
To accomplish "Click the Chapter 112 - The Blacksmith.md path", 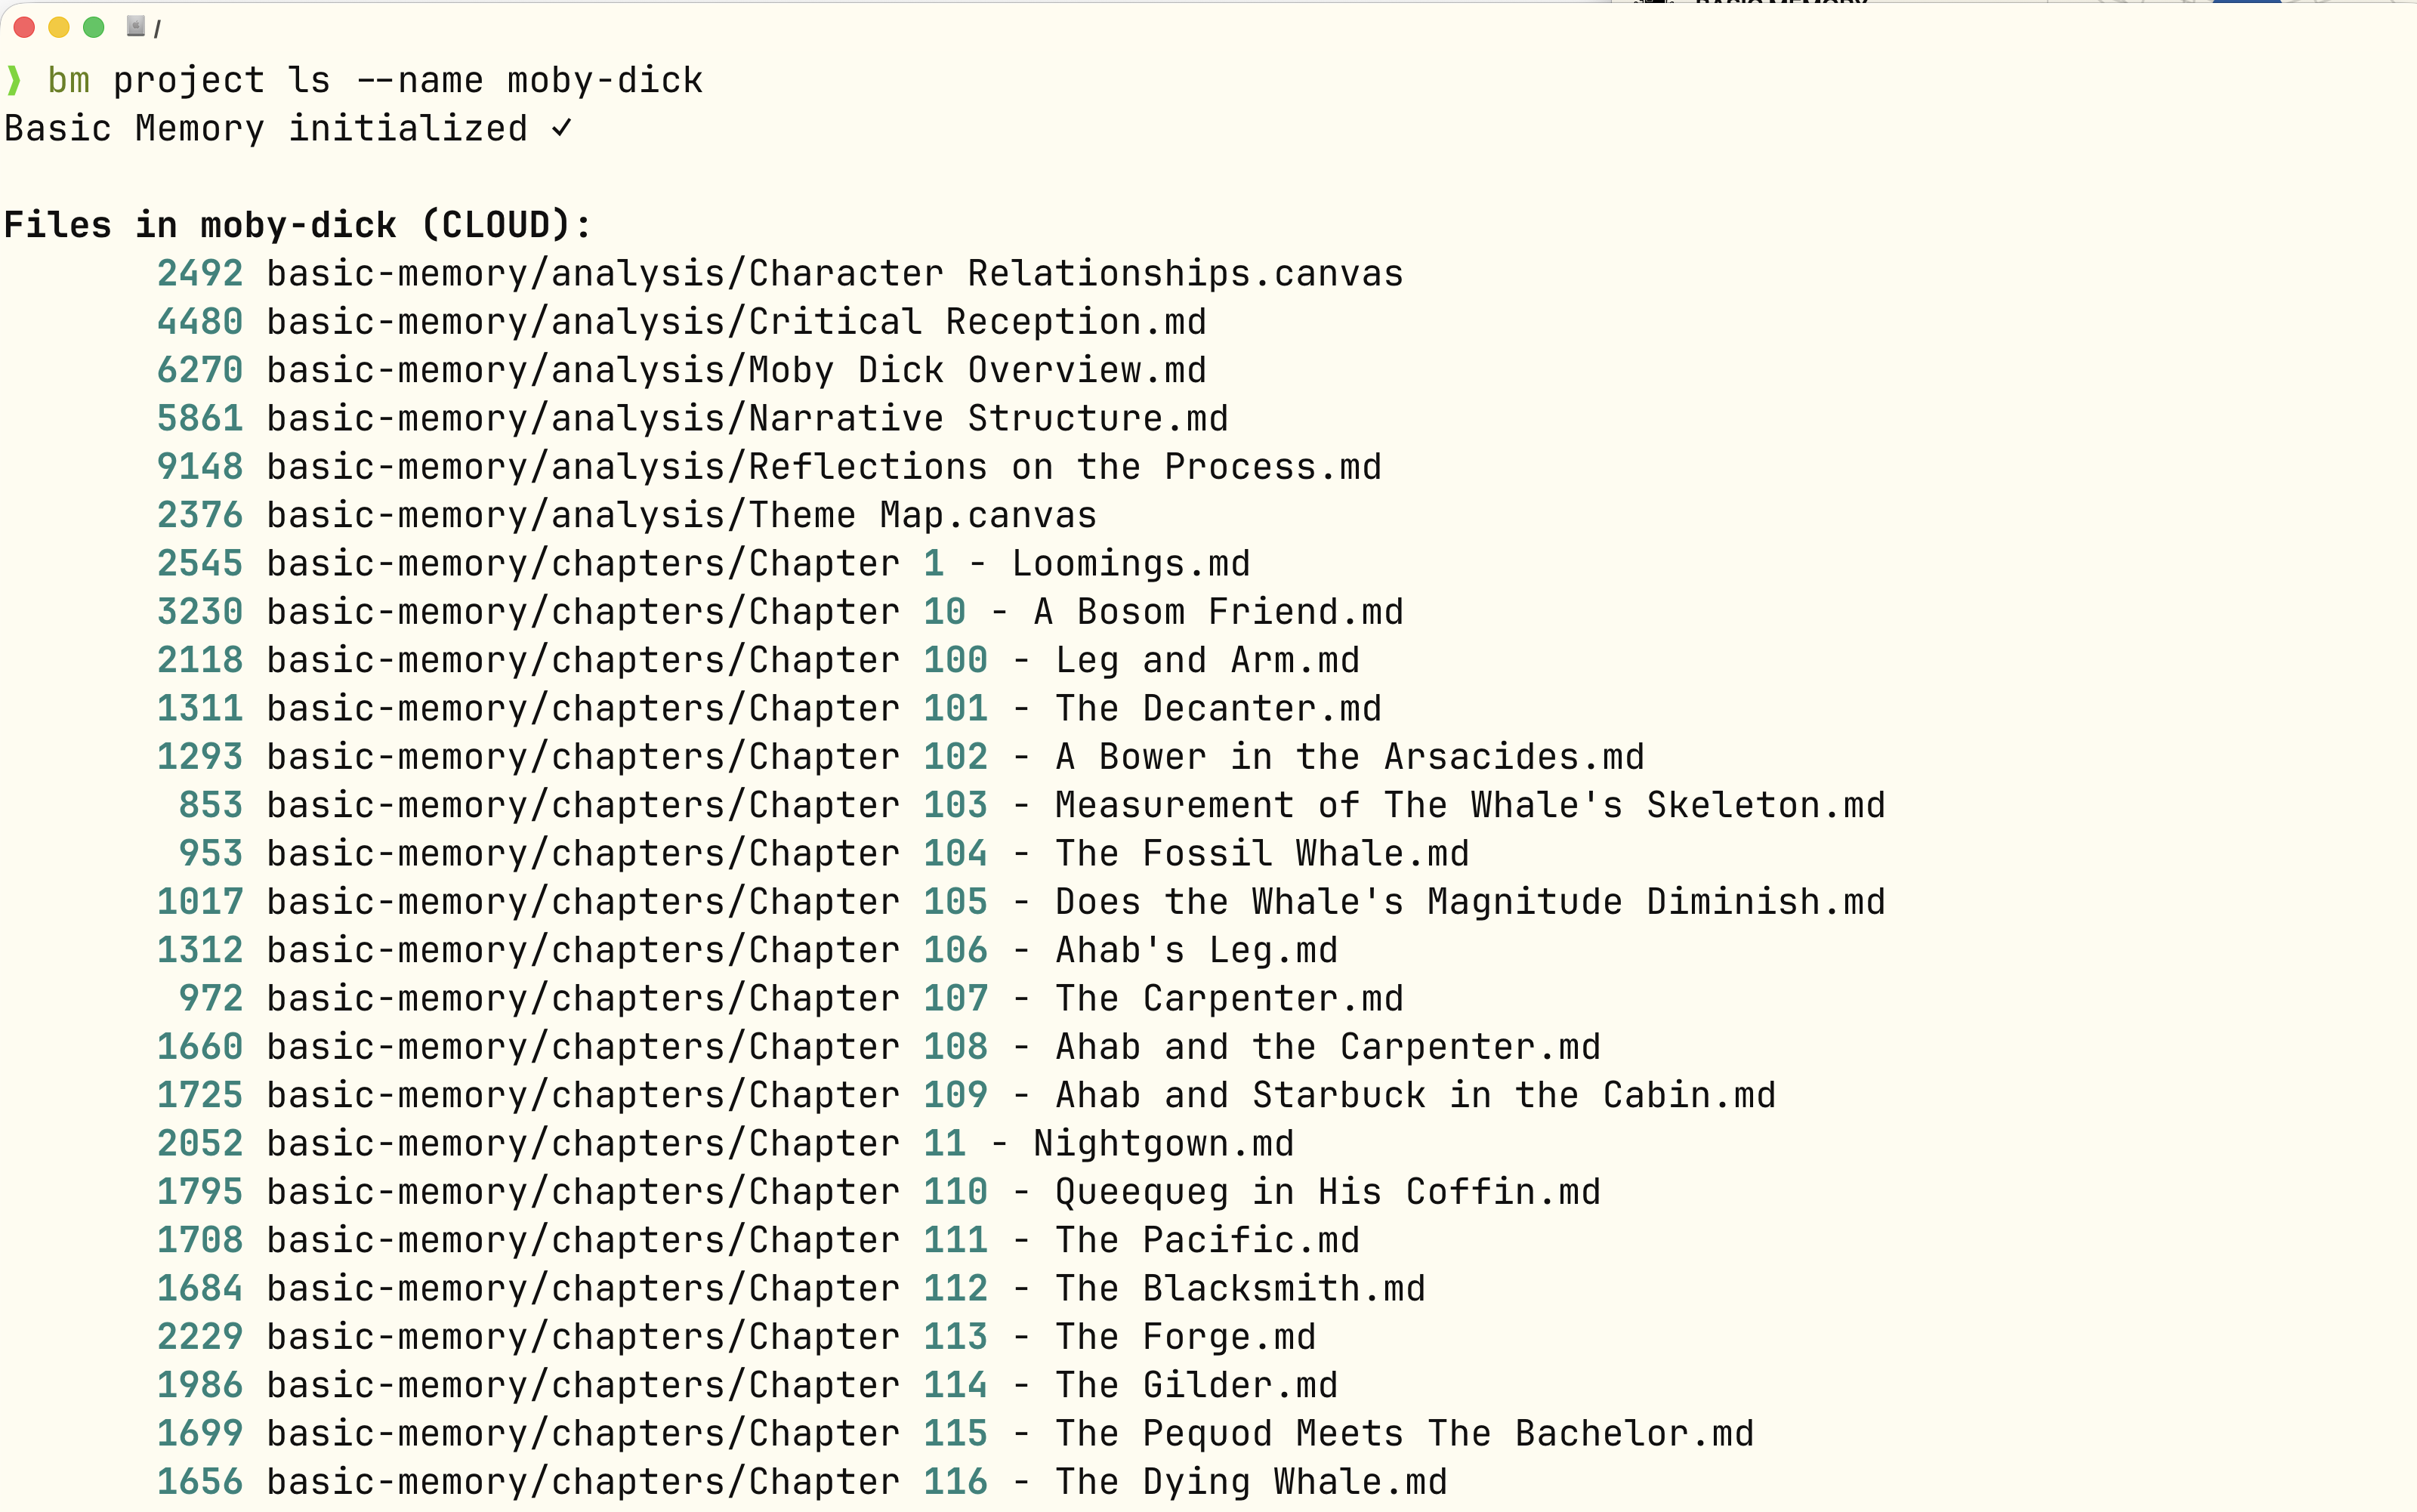I will (845, 1288).
